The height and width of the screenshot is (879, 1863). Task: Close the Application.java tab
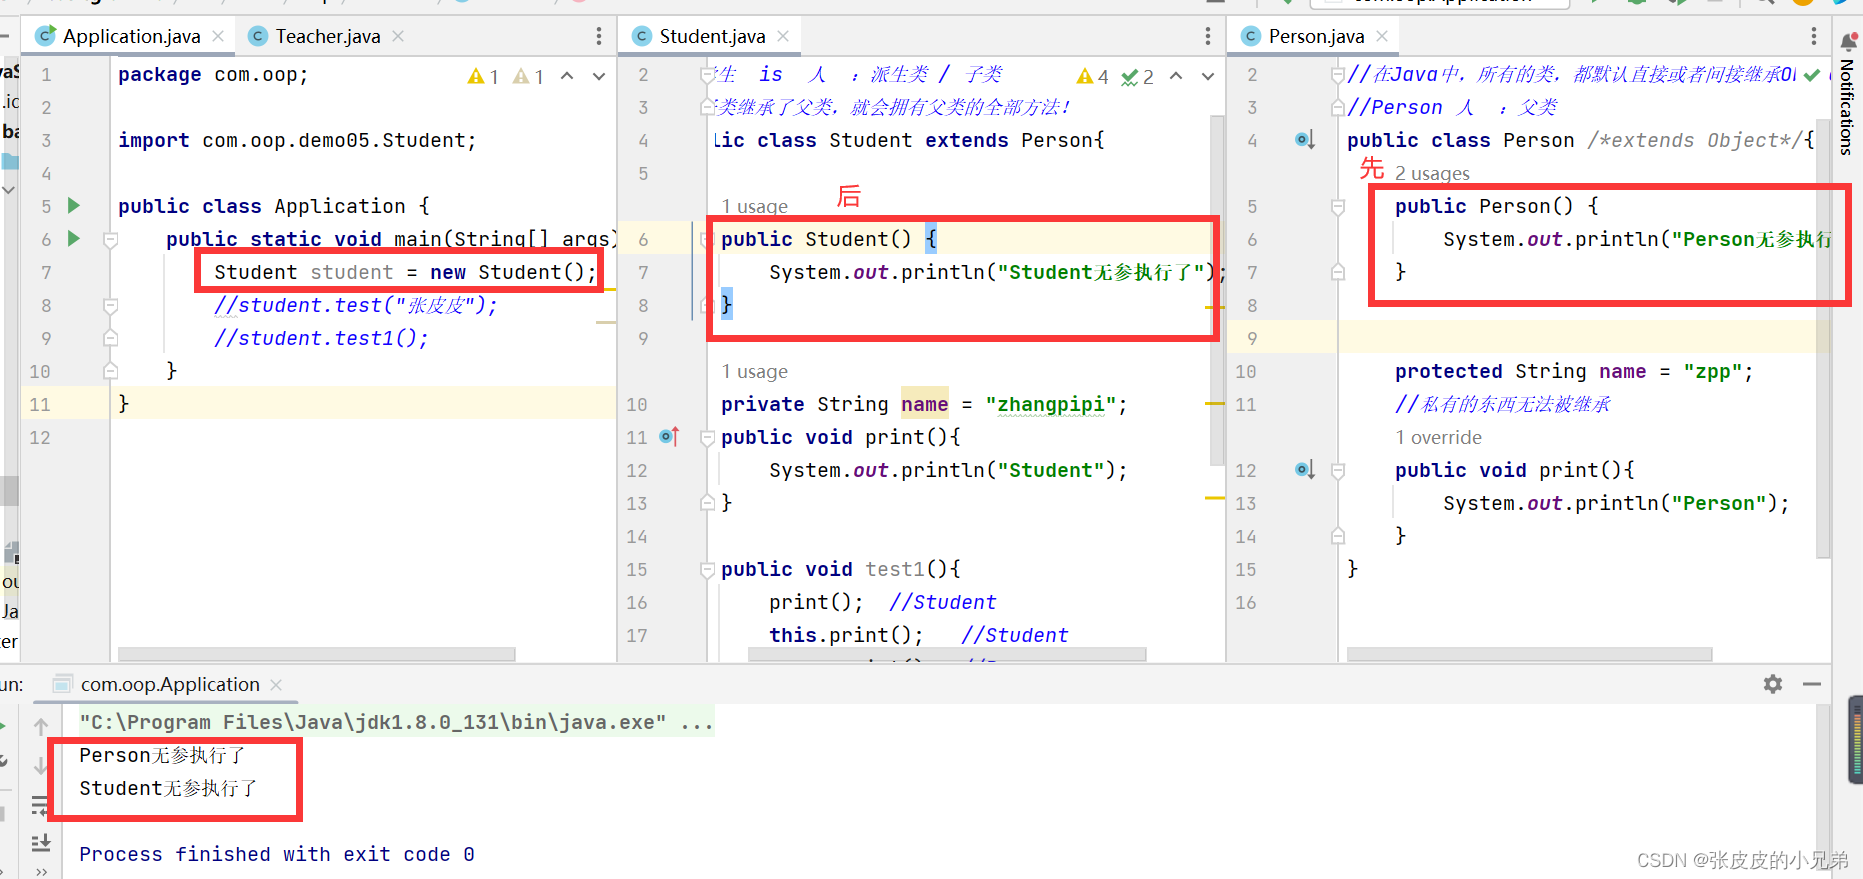coord(218,36)
